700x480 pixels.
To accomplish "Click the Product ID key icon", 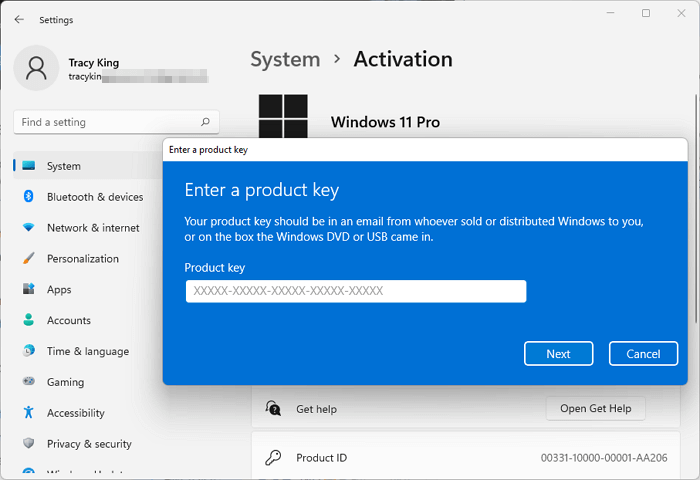I will 273,458.
